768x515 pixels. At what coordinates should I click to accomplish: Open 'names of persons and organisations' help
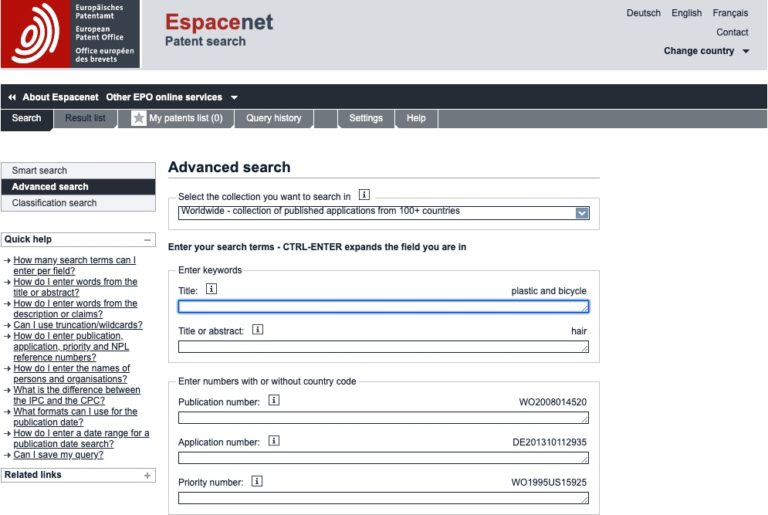click(72, 373)
